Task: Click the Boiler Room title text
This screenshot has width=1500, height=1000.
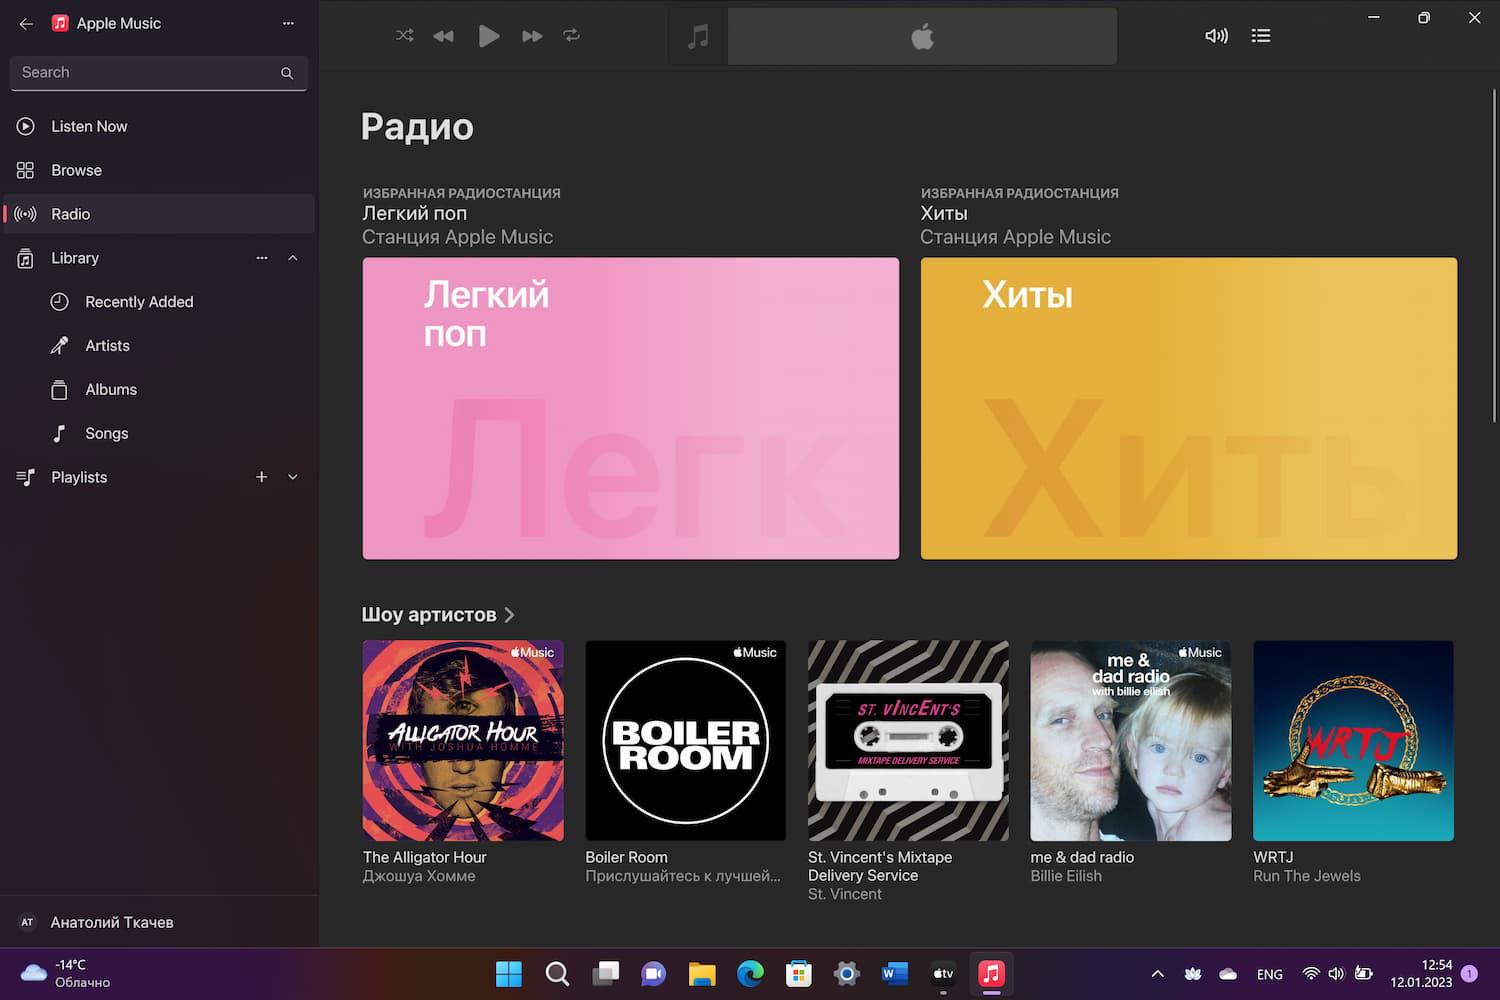Action: pyautogui.click(x=626, y=857)
